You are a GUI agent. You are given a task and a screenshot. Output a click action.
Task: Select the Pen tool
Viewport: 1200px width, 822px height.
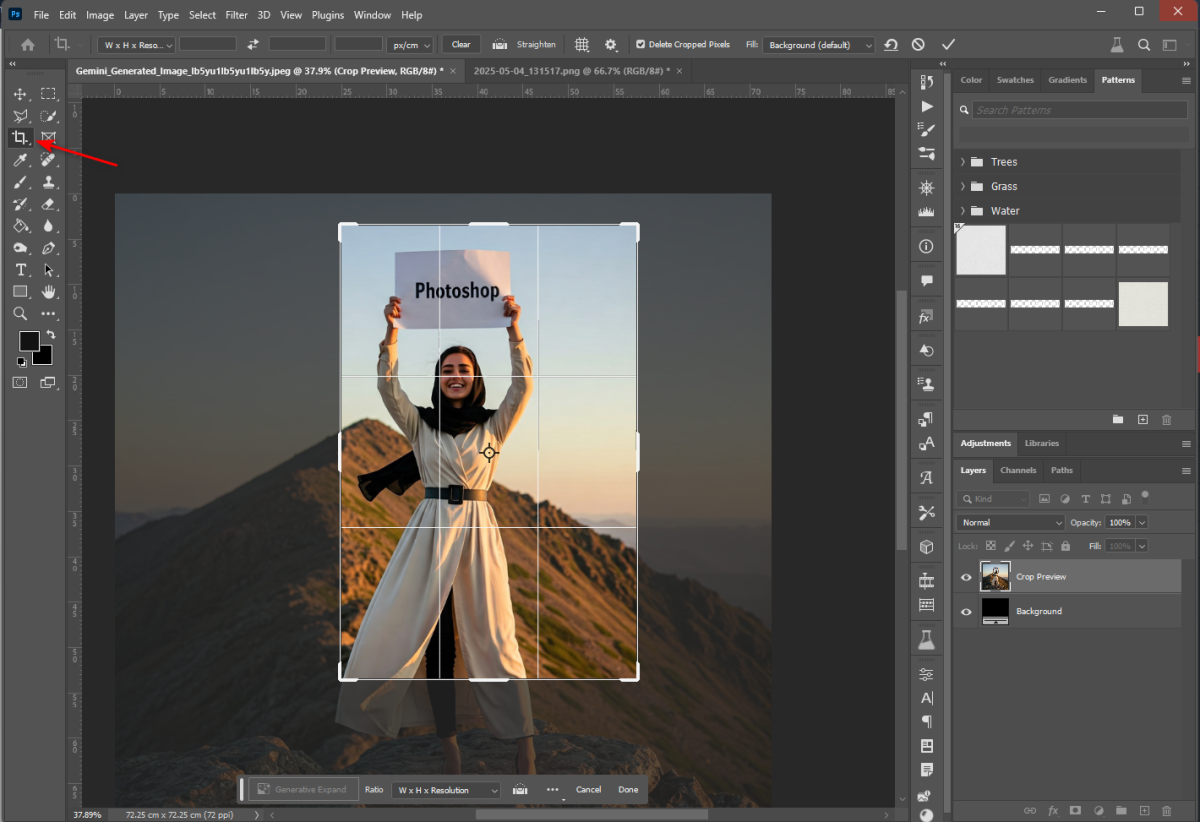[48, 248]
